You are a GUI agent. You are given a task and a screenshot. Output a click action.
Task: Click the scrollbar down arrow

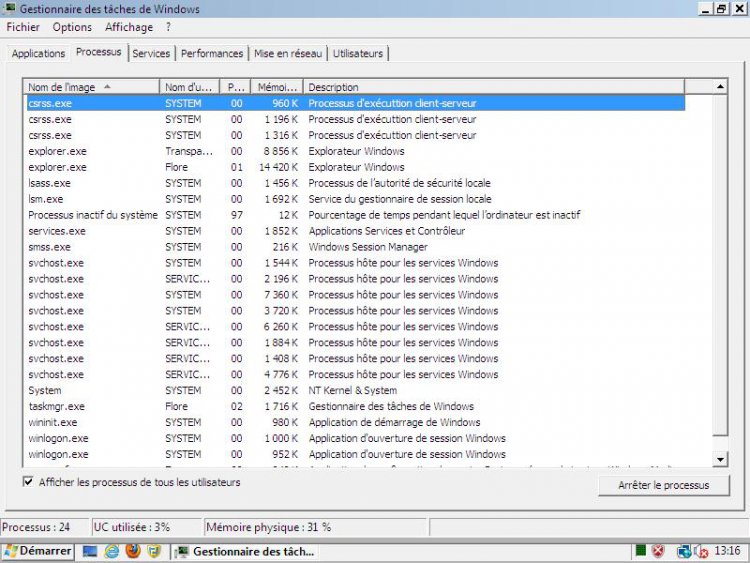720,459
